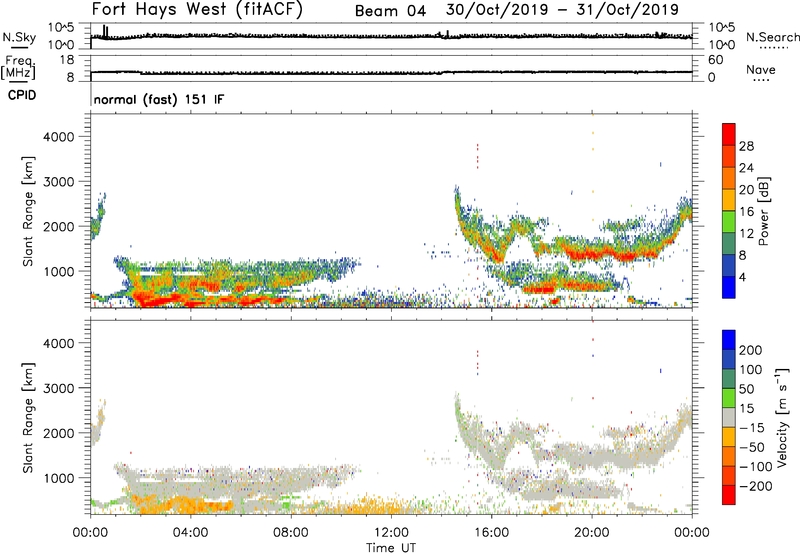Click the frequency trace line in the Freq panel
This screenshot has width=800, height=554.
pyautogui.click(x=391, y=72)
